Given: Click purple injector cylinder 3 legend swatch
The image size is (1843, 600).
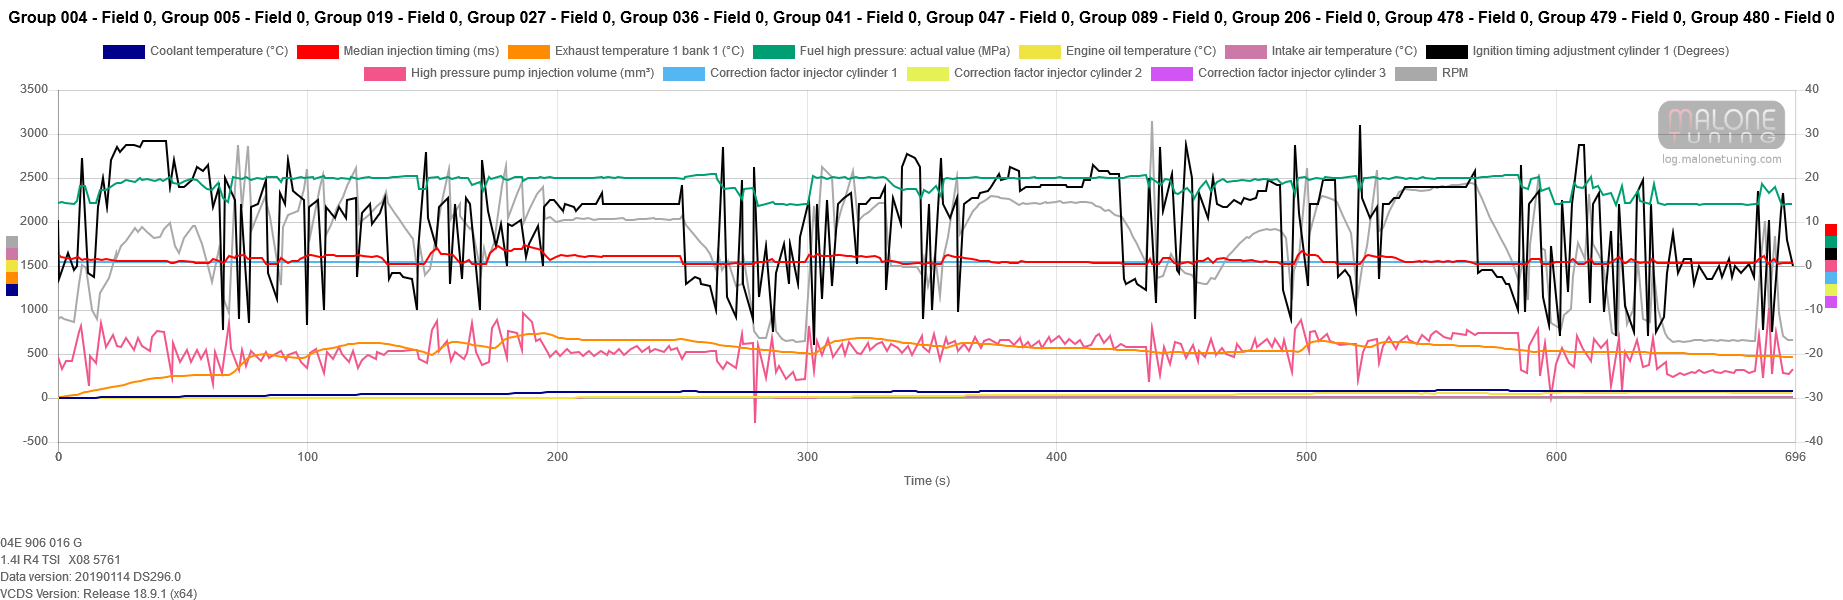Looking at the screenshot, I should coord(1171,74).
